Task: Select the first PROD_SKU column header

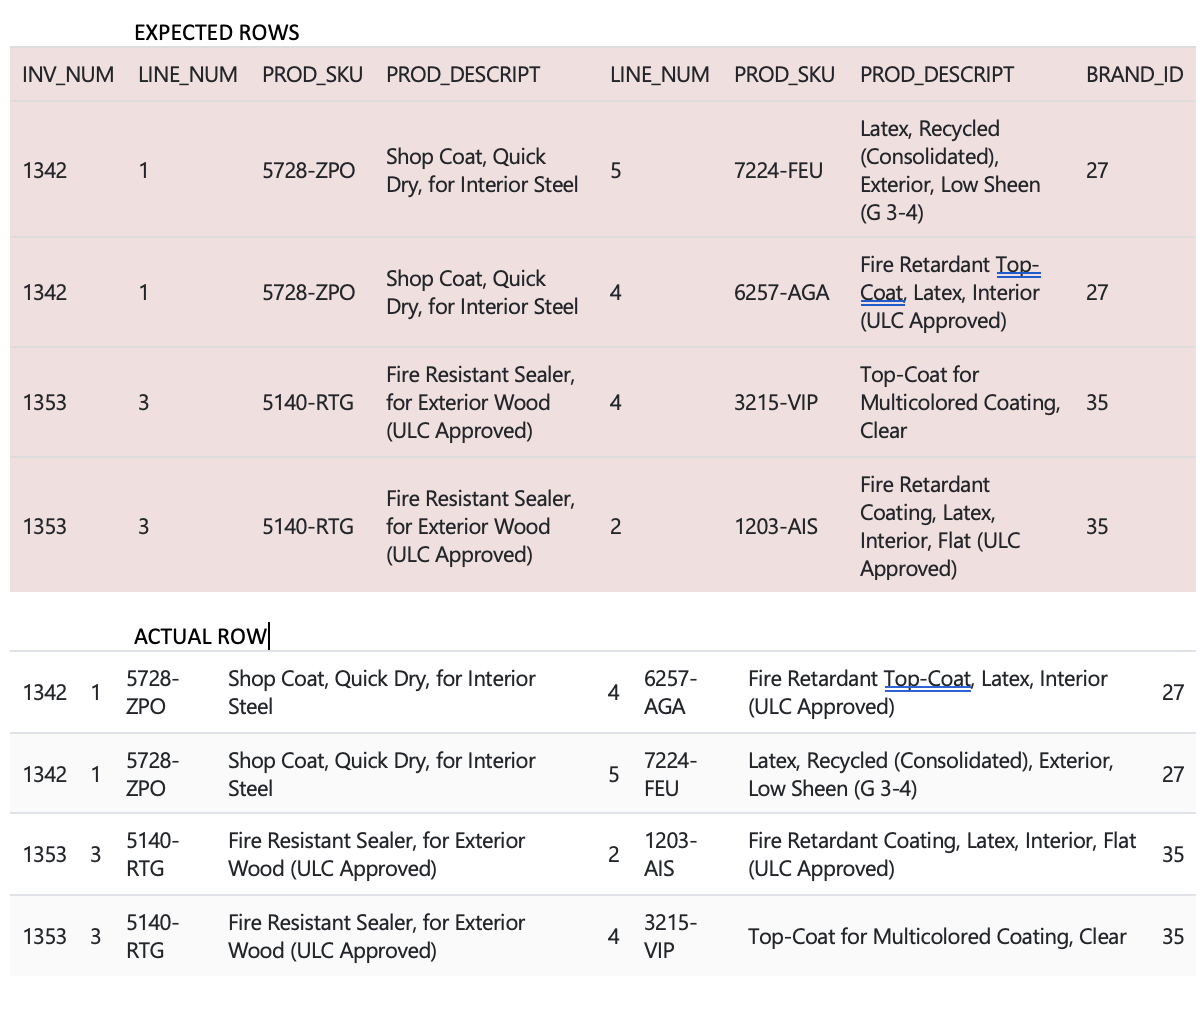Action: 312,75
